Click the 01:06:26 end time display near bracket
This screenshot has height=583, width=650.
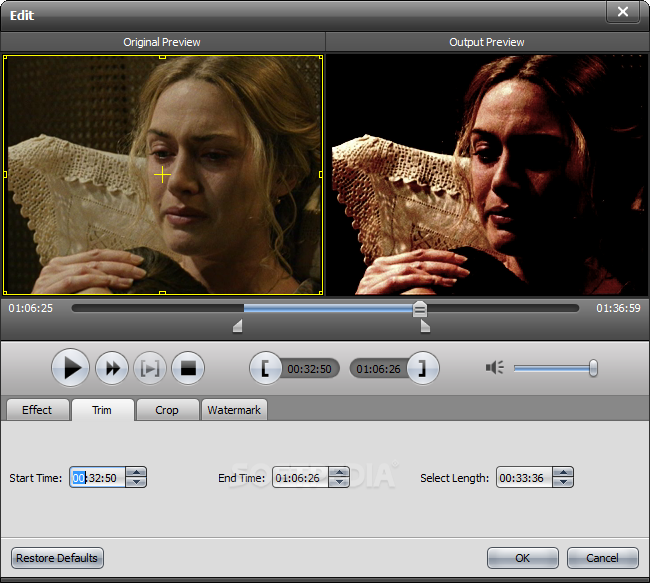[x=378, y=369]
